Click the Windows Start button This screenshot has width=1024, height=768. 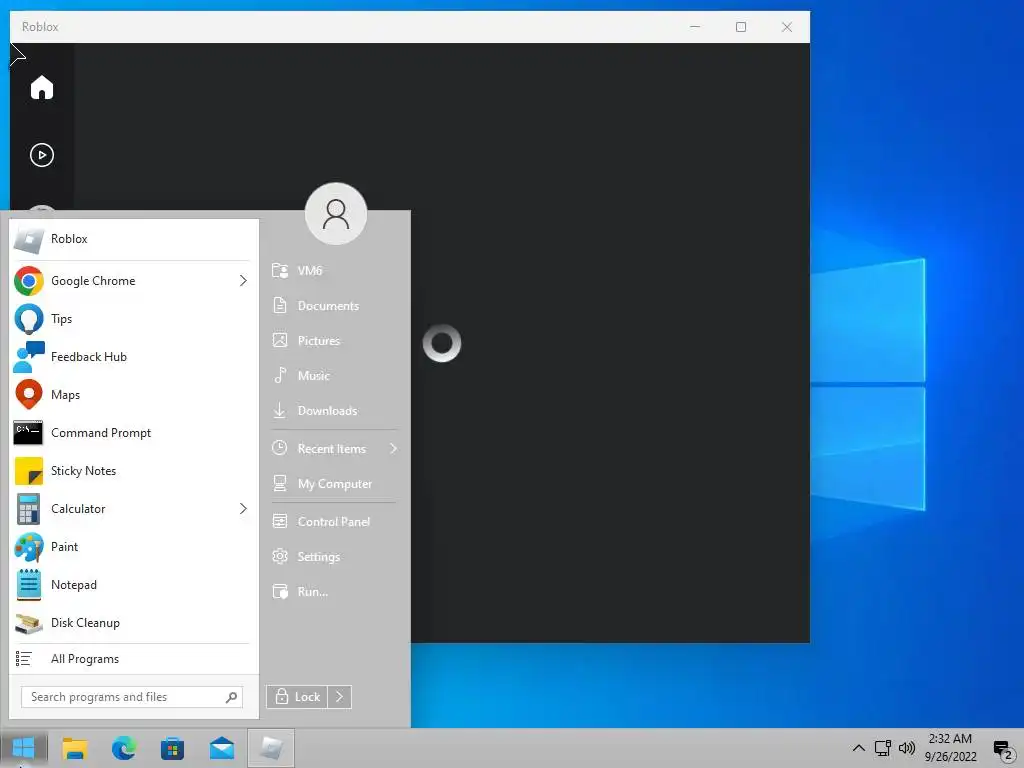24,748
